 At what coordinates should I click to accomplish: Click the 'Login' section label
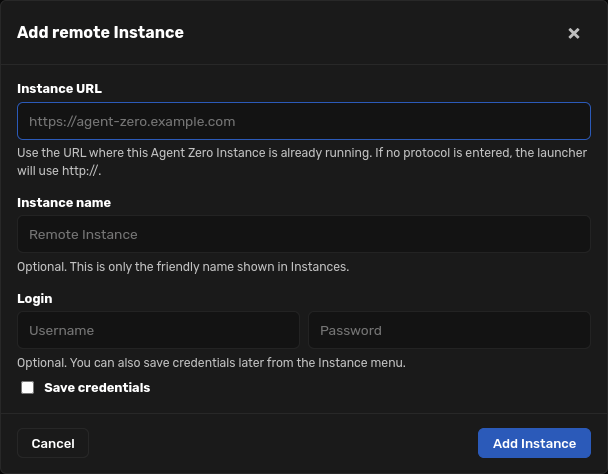[x=35, y=299]
